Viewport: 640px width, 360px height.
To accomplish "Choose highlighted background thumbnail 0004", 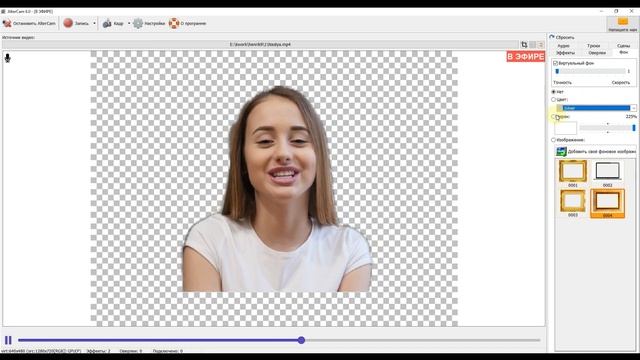I will tap(607, 203).
